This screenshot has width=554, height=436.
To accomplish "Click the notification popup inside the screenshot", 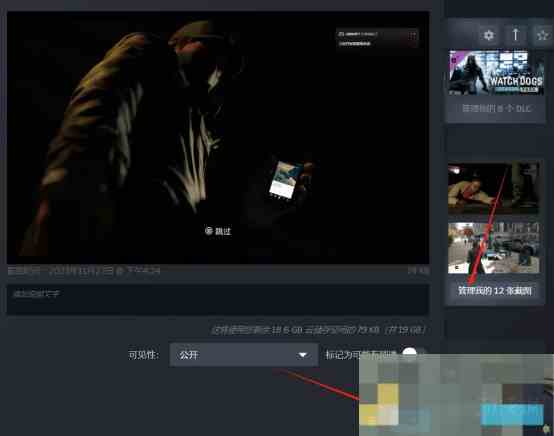I will 377,38.
